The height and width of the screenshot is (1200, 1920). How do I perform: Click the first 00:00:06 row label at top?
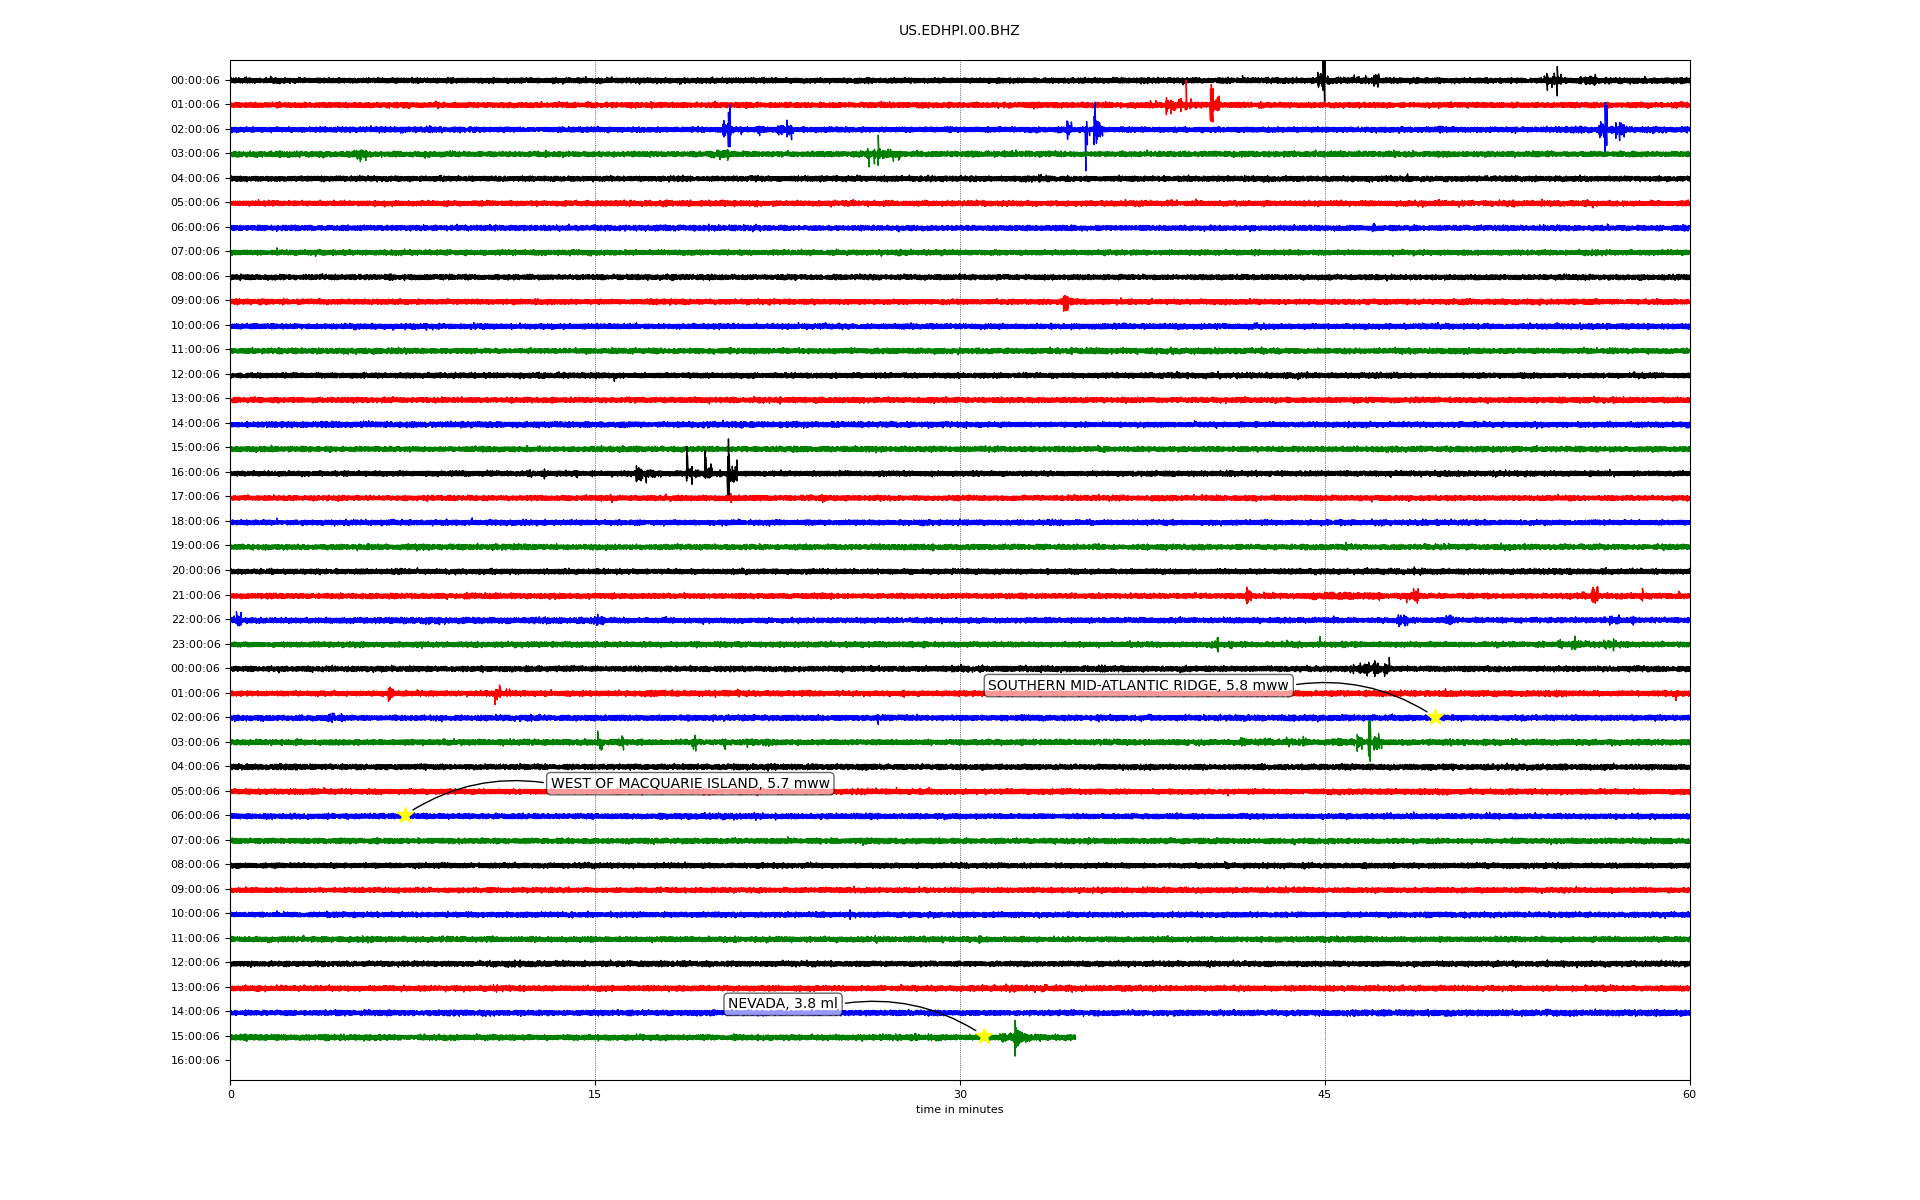[x=195, y=81]
